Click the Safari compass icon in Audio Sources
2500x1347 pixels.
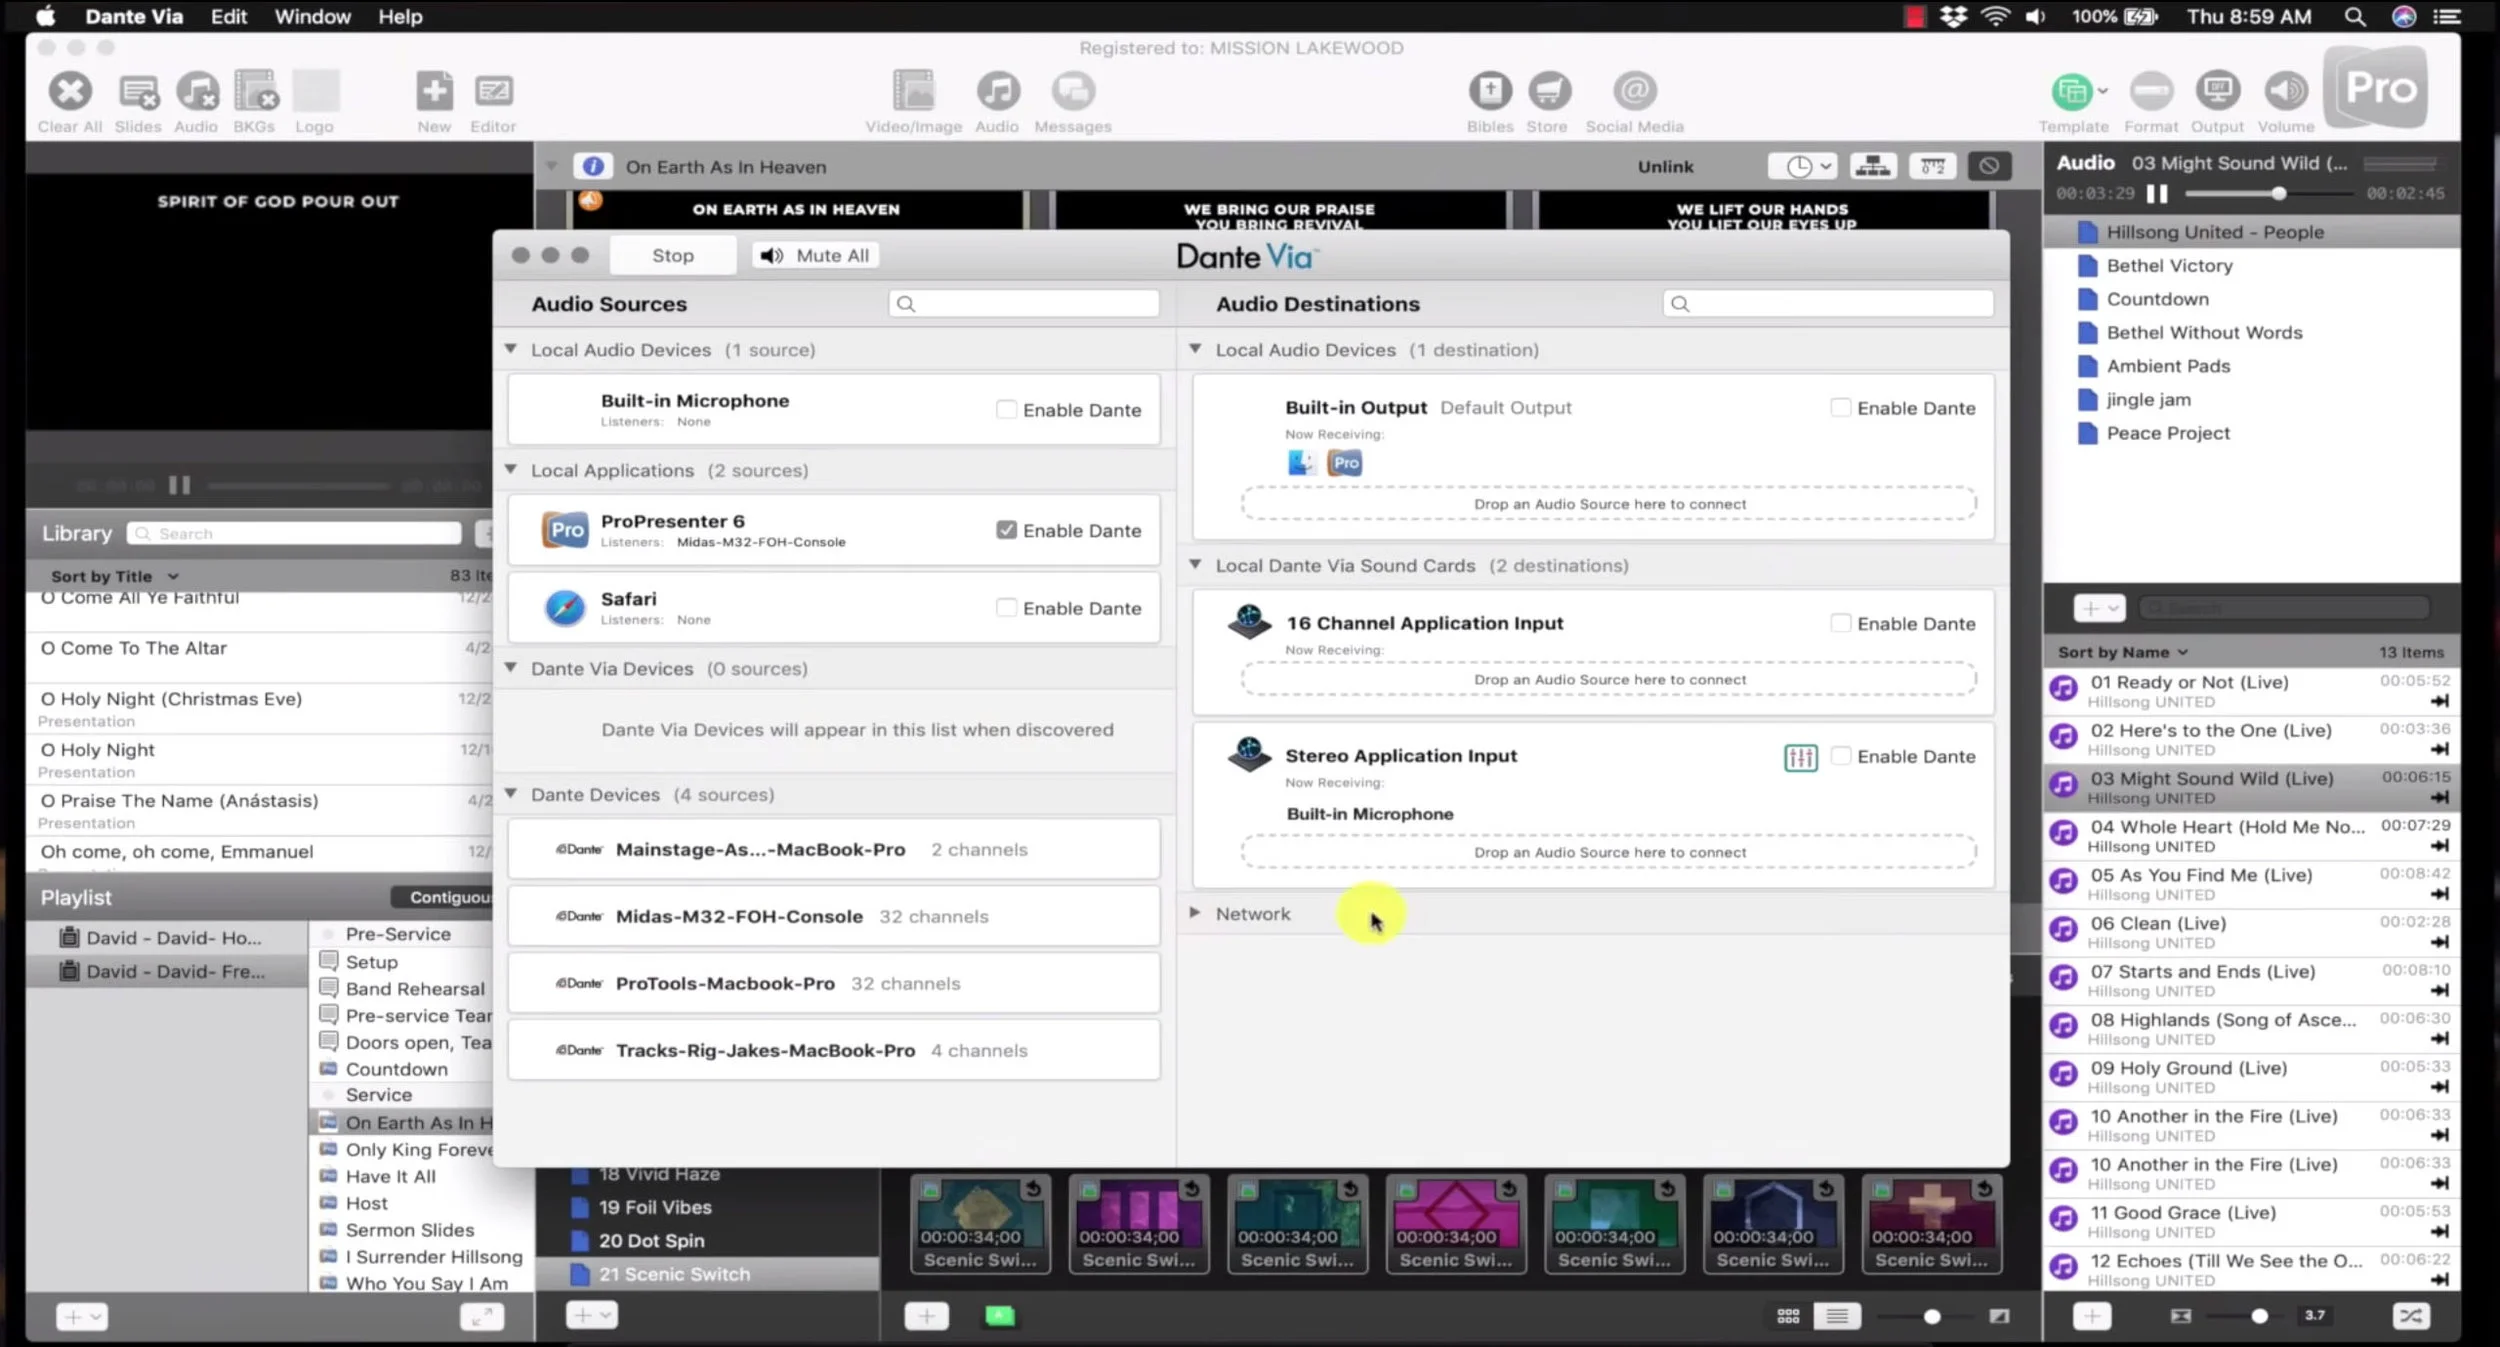point(564,608)
